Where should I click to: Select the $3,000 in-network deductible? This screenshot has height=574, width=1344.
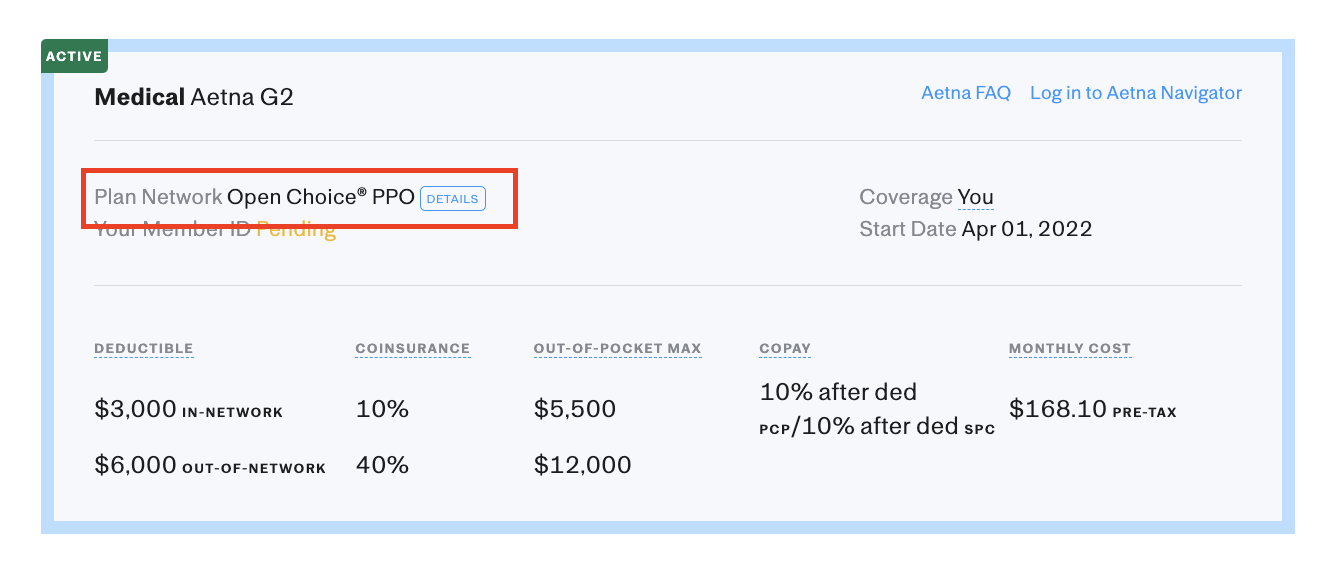point(135,409)
